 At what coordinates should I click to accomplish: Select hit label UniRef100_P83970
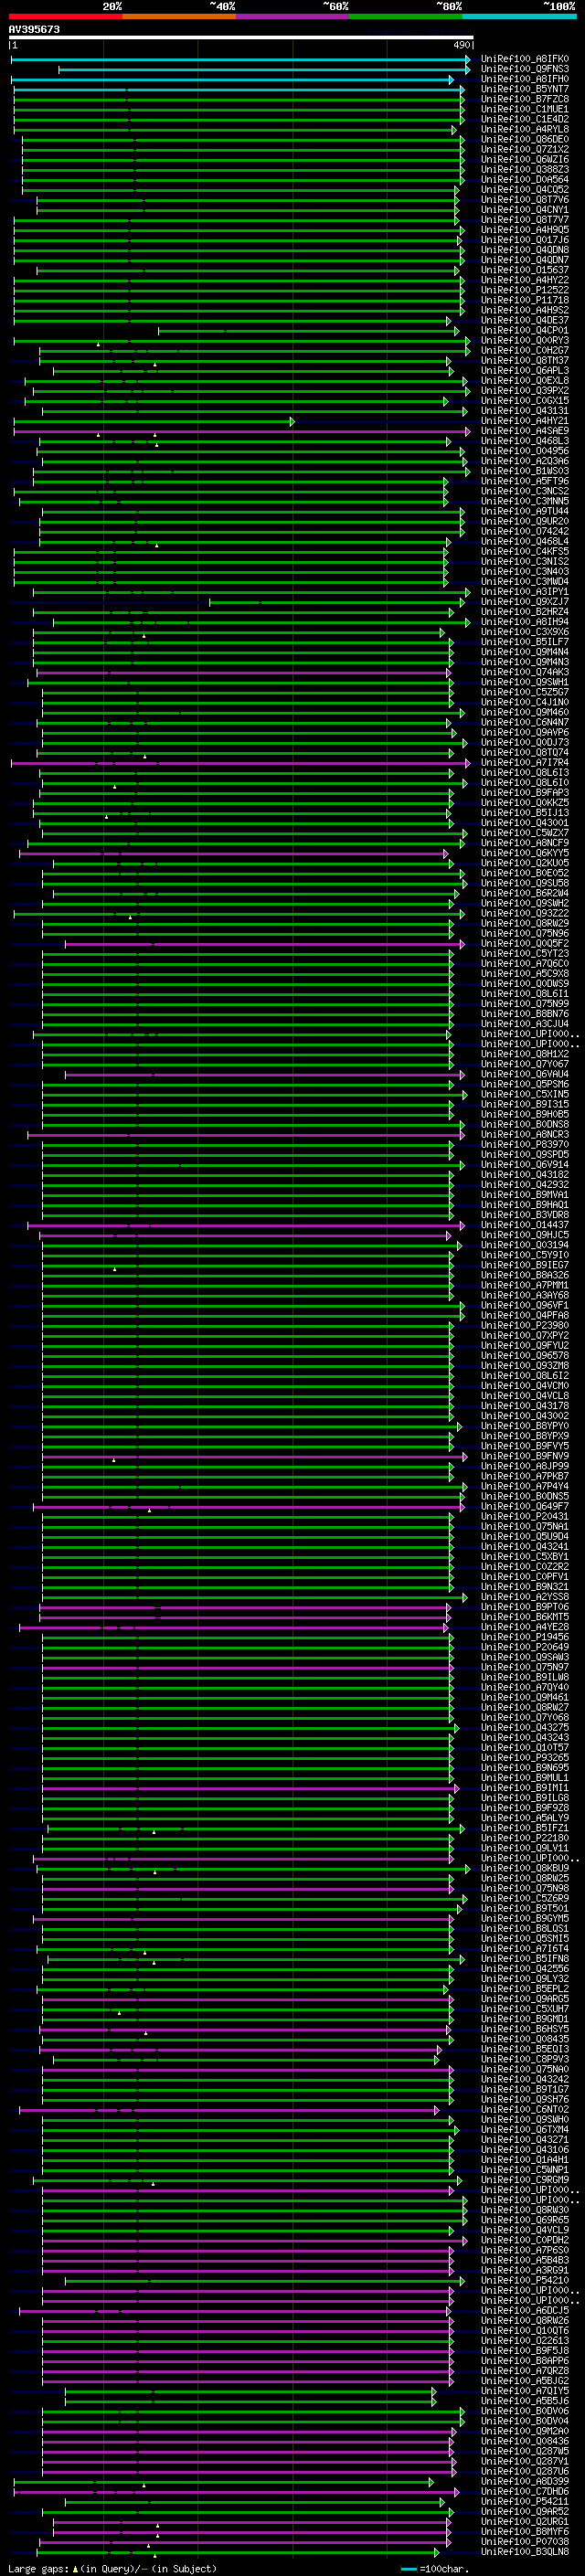(x=525, y=1145)
